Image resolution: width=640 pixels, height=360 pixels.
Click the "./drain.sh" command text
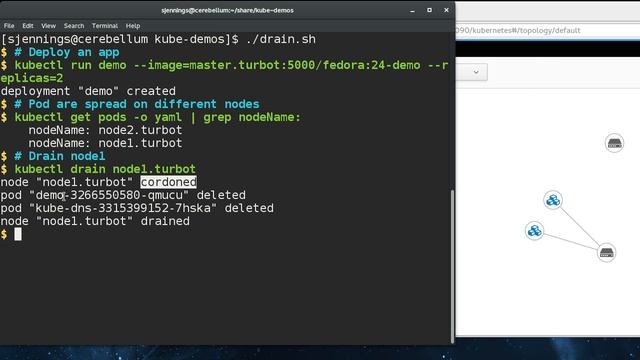[281, 39]
